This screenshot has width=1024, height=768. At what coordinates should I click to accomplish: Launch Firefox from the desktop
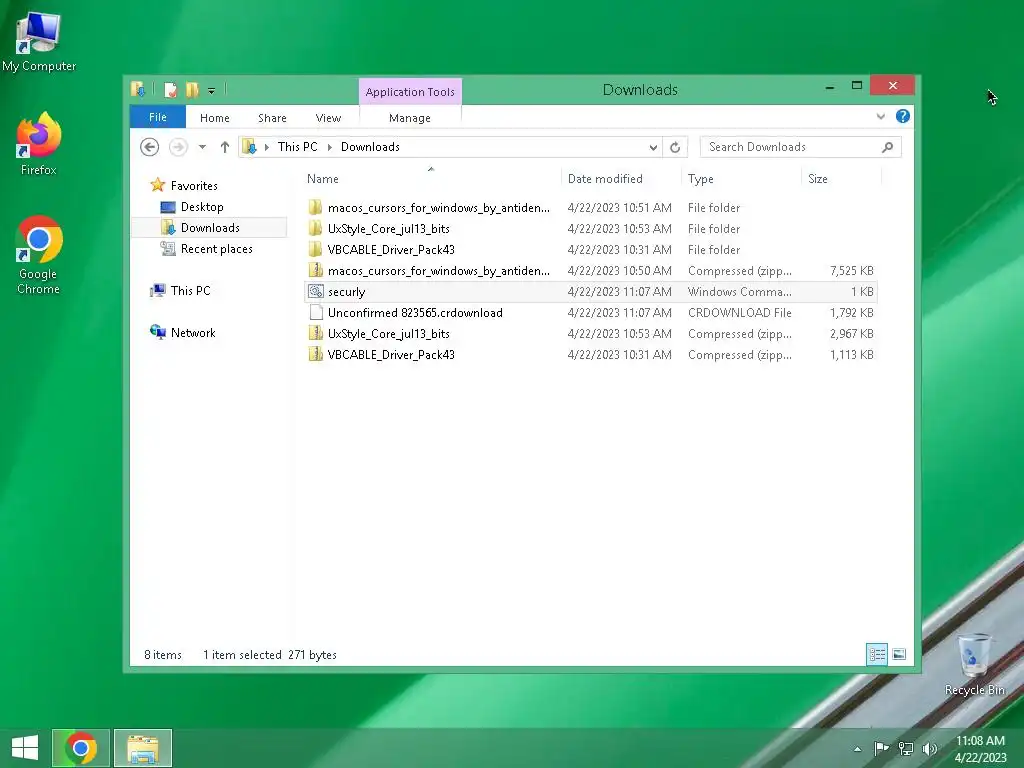pyautogui.click(x=39, y=144)
